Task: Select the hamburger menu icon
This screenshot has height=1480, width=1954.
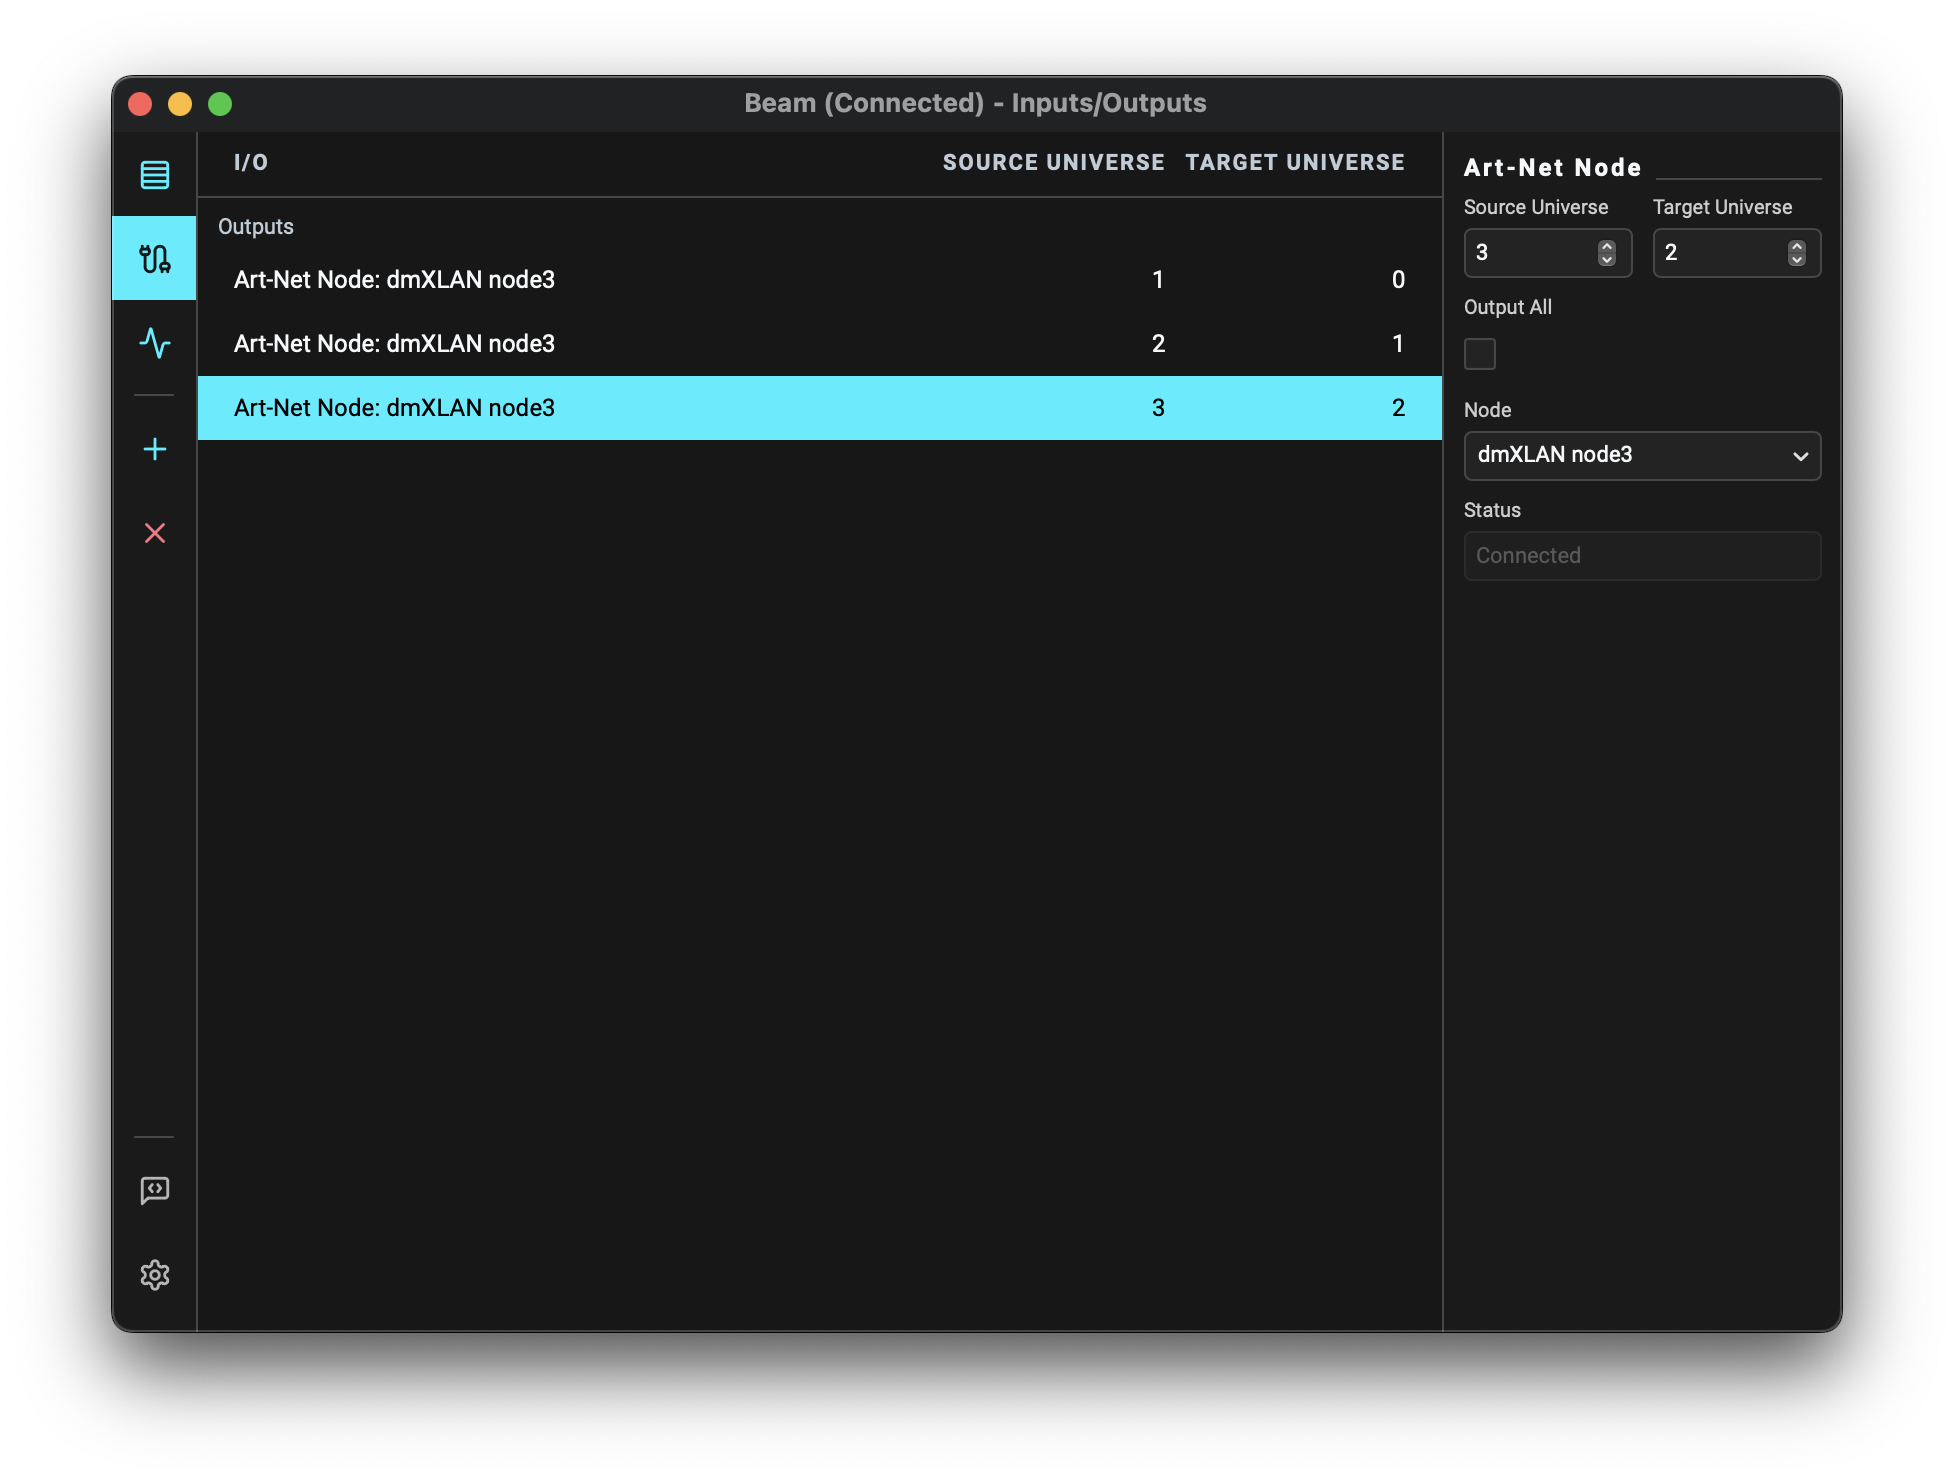Action: 155,174
